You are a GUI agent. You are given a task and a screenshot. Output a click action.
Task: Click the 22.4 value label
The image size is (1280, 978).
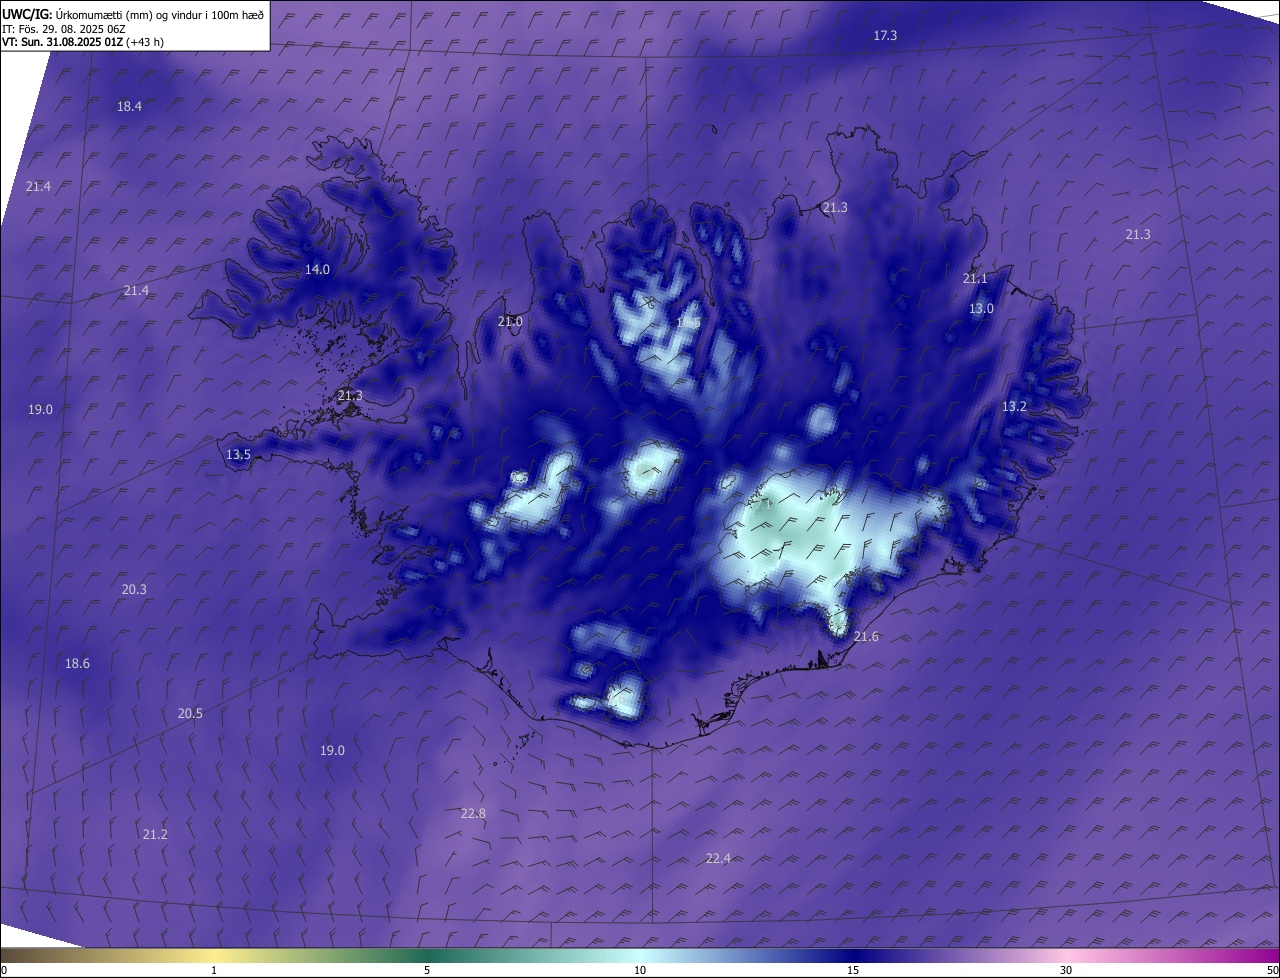pyautogui.click(x=718, y=859)
